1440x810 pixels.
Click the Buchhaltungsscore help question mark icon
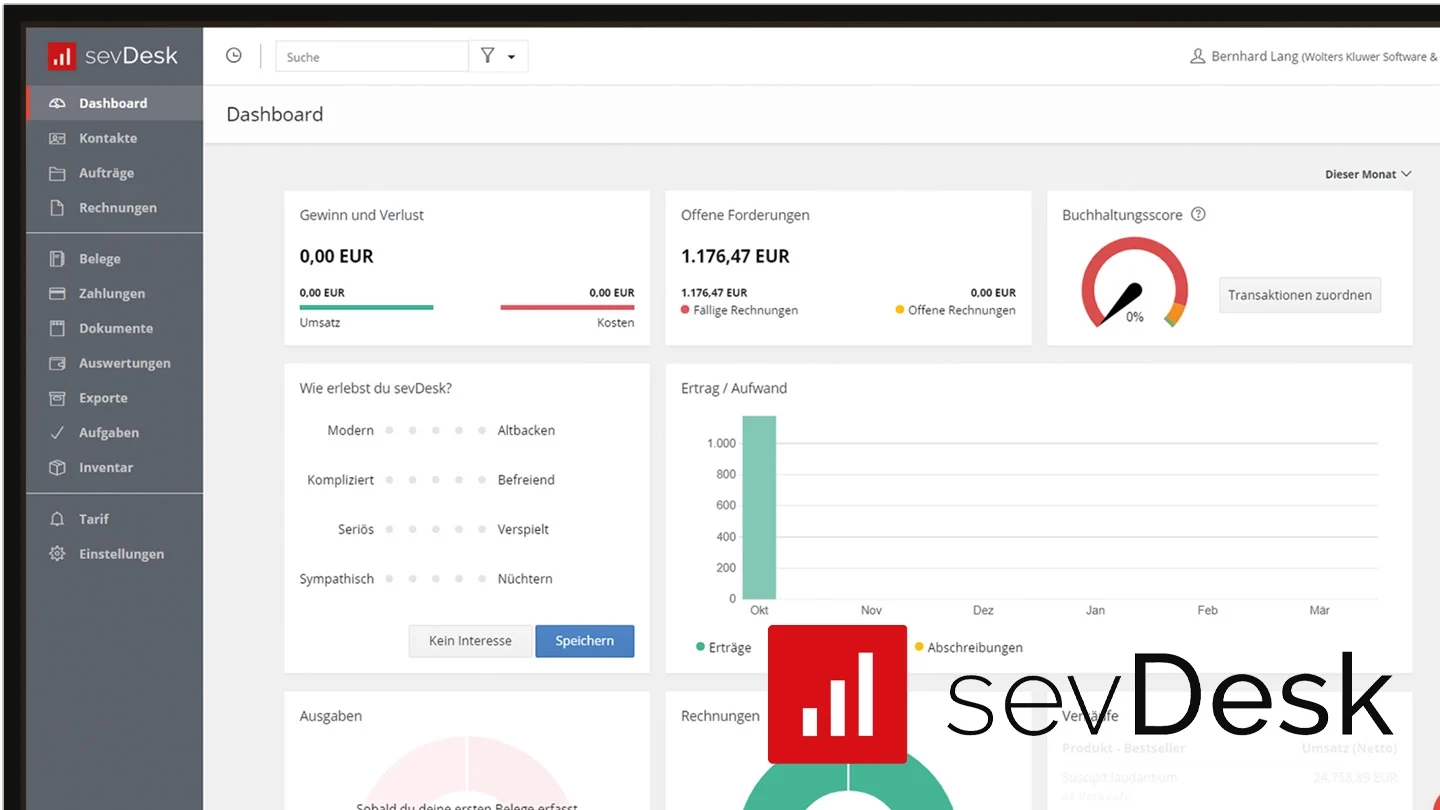click(x=1198, y=214)
